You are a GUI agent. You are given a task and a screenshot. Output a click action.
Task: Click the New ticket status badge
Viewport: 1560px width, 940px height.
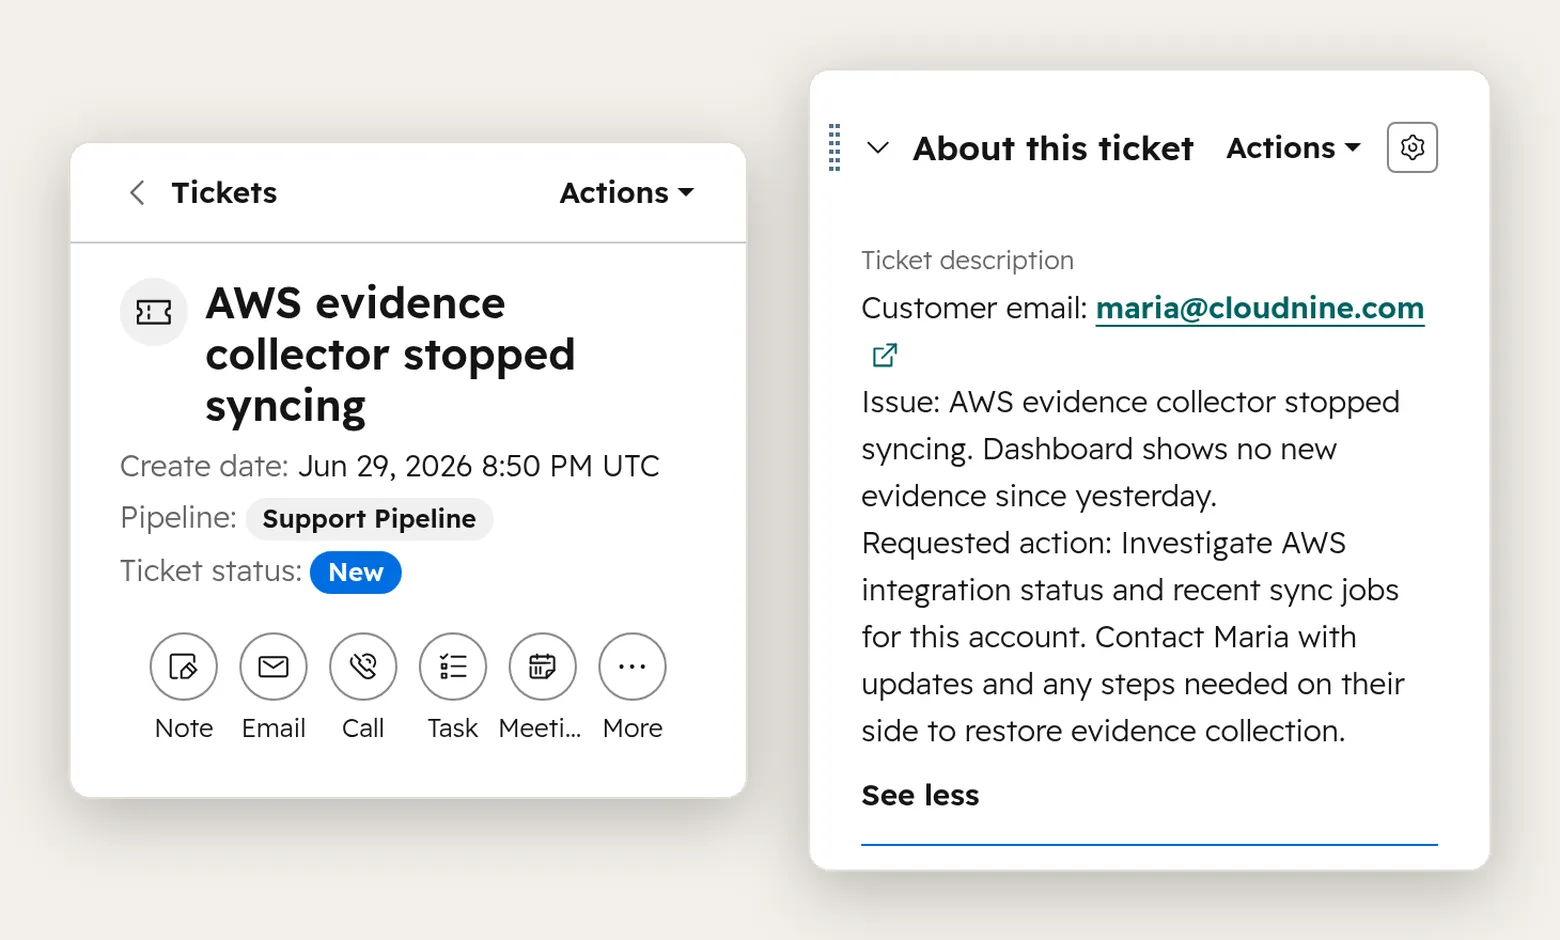(355, 572)
